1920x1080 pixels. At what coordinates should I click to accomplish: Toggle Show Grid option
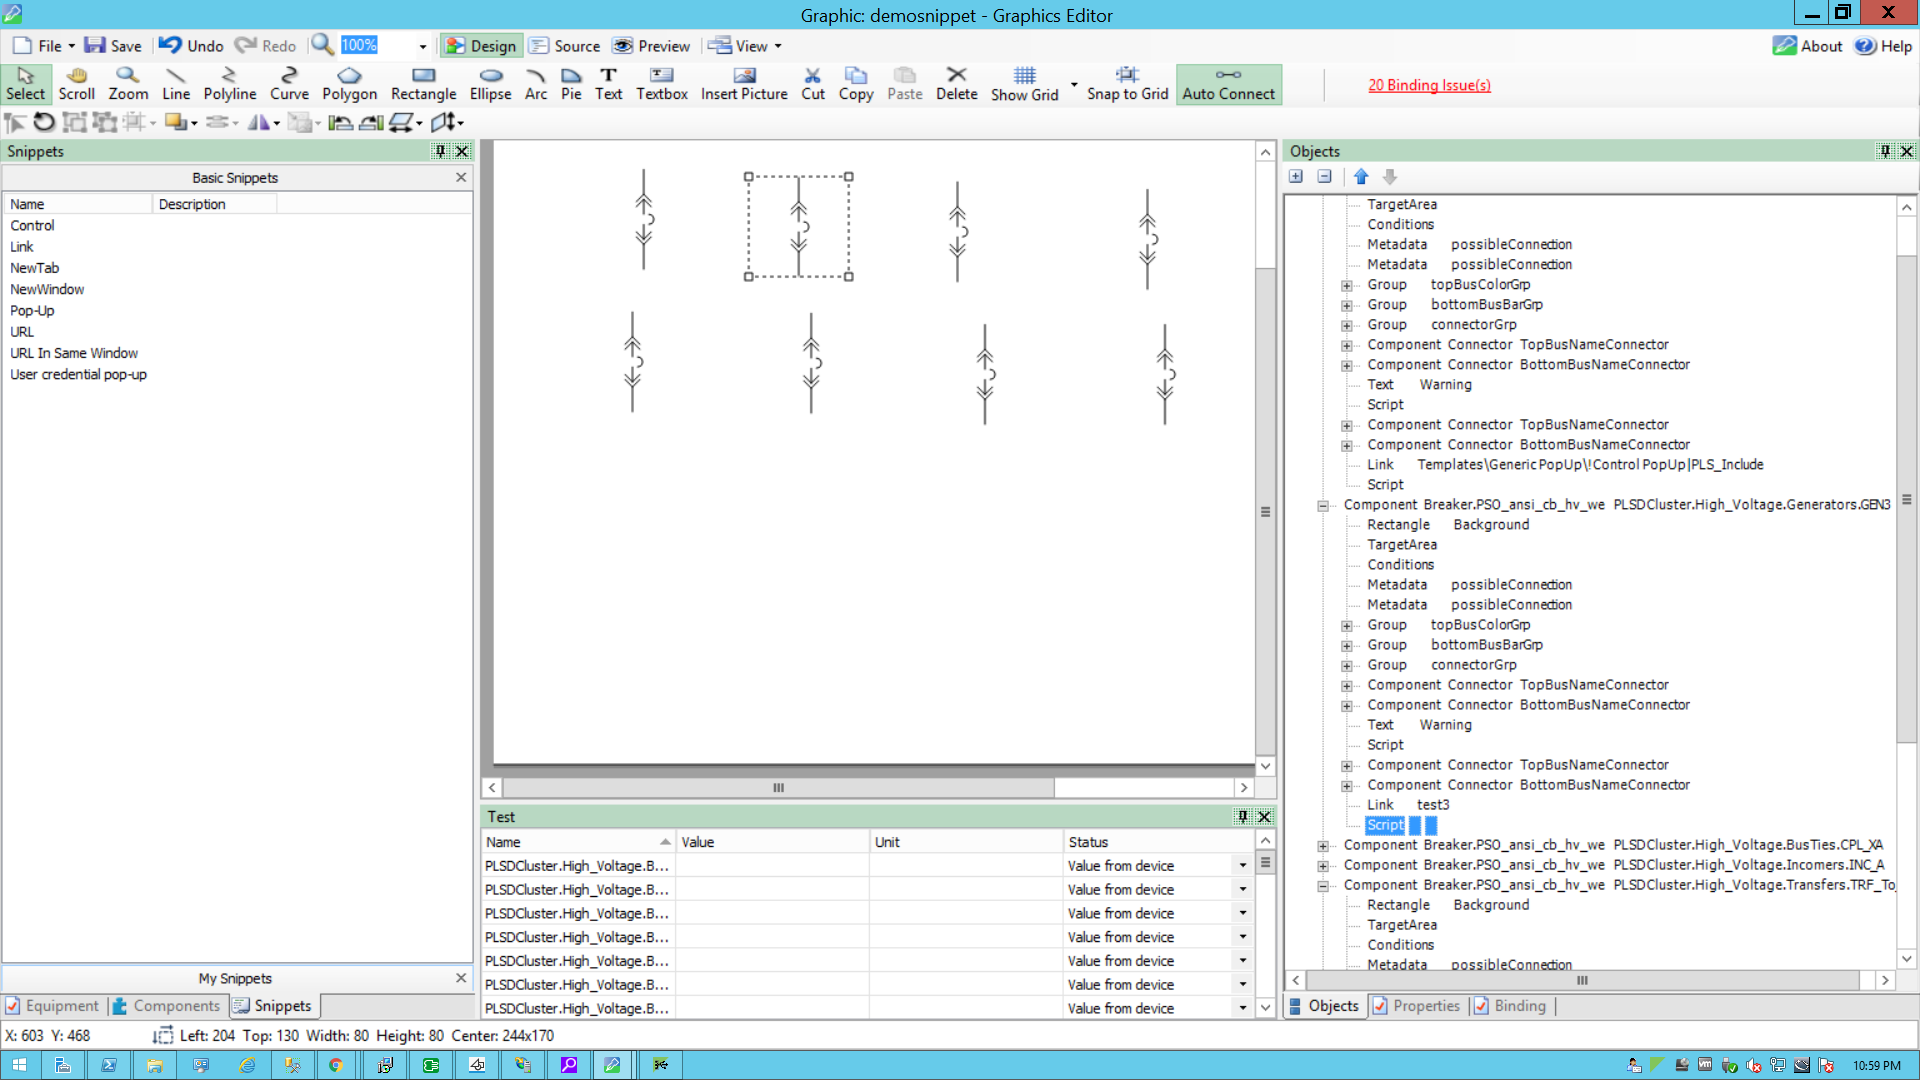(1024, 84)
